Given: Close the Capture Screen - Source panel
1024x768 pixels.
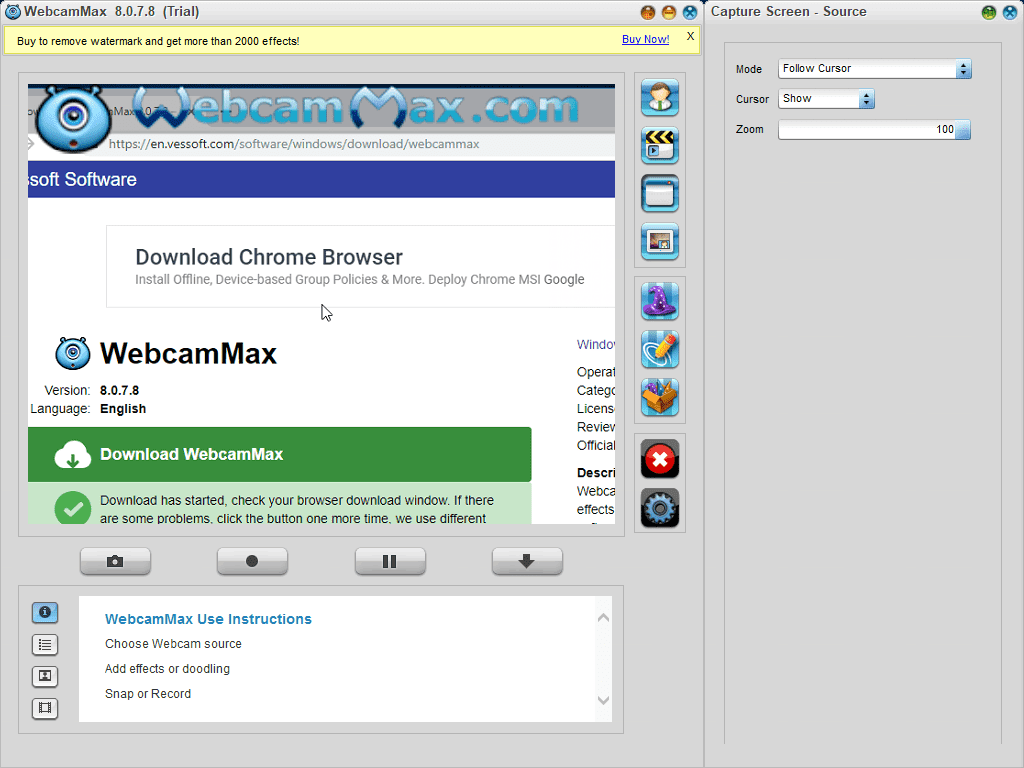Looking at the screenshot, I should click(x=1010, y=12).
